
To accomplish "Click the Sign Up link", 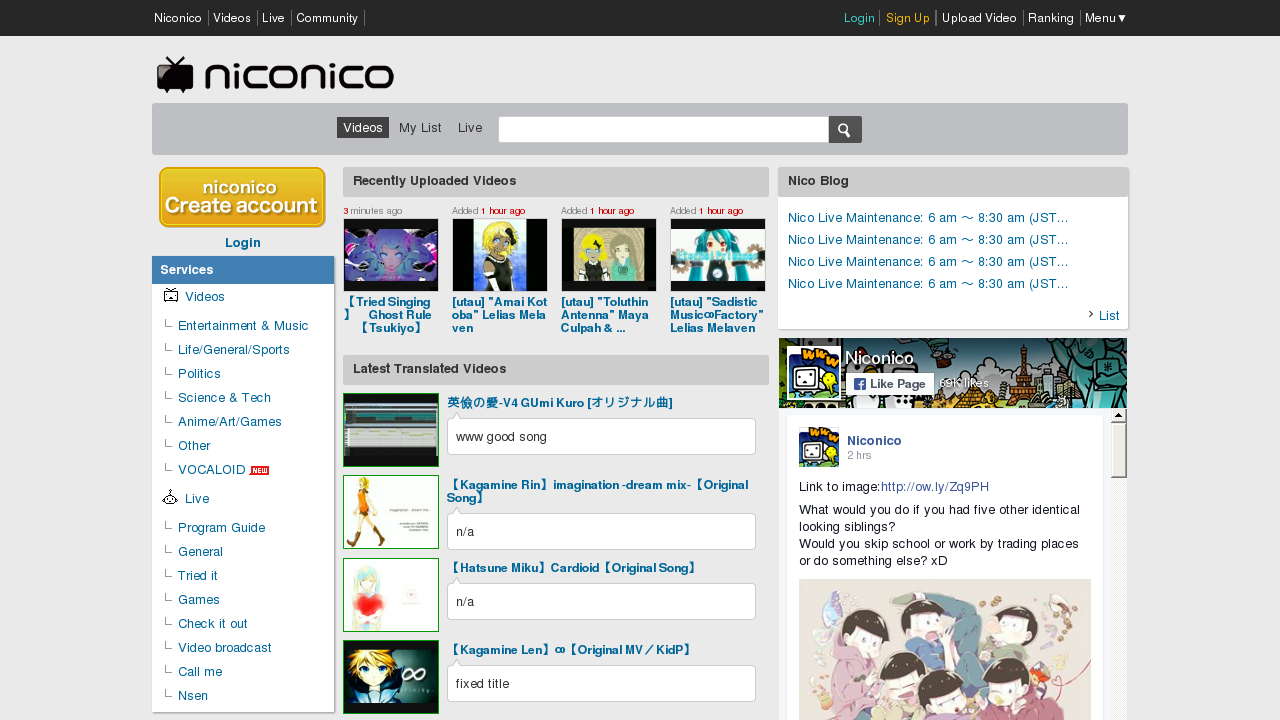I will [908, 18].
